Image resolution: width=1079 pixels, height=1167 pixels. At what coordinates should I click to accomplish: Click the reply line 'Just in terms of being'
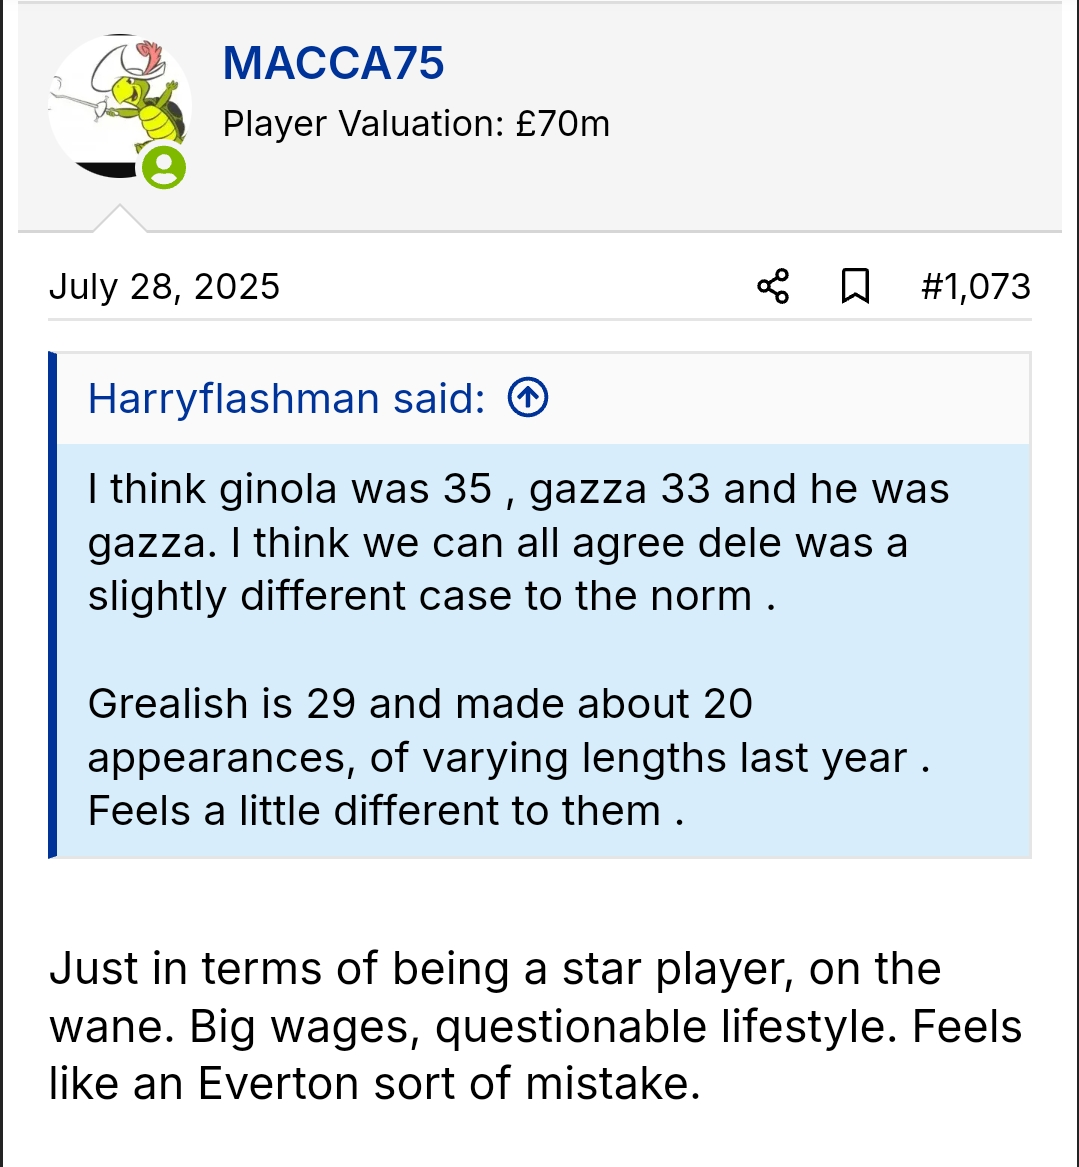coord(495,969)
